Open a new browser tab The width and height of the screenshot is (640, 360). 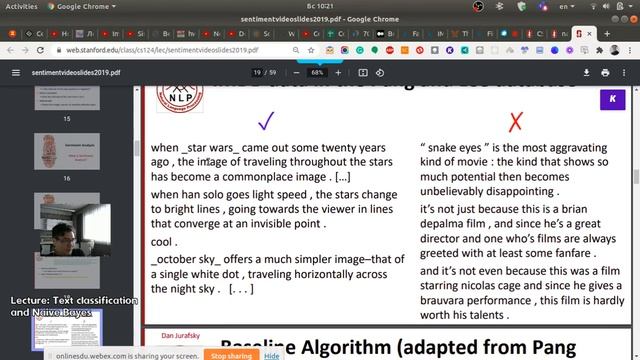click(x=607, y=34)
